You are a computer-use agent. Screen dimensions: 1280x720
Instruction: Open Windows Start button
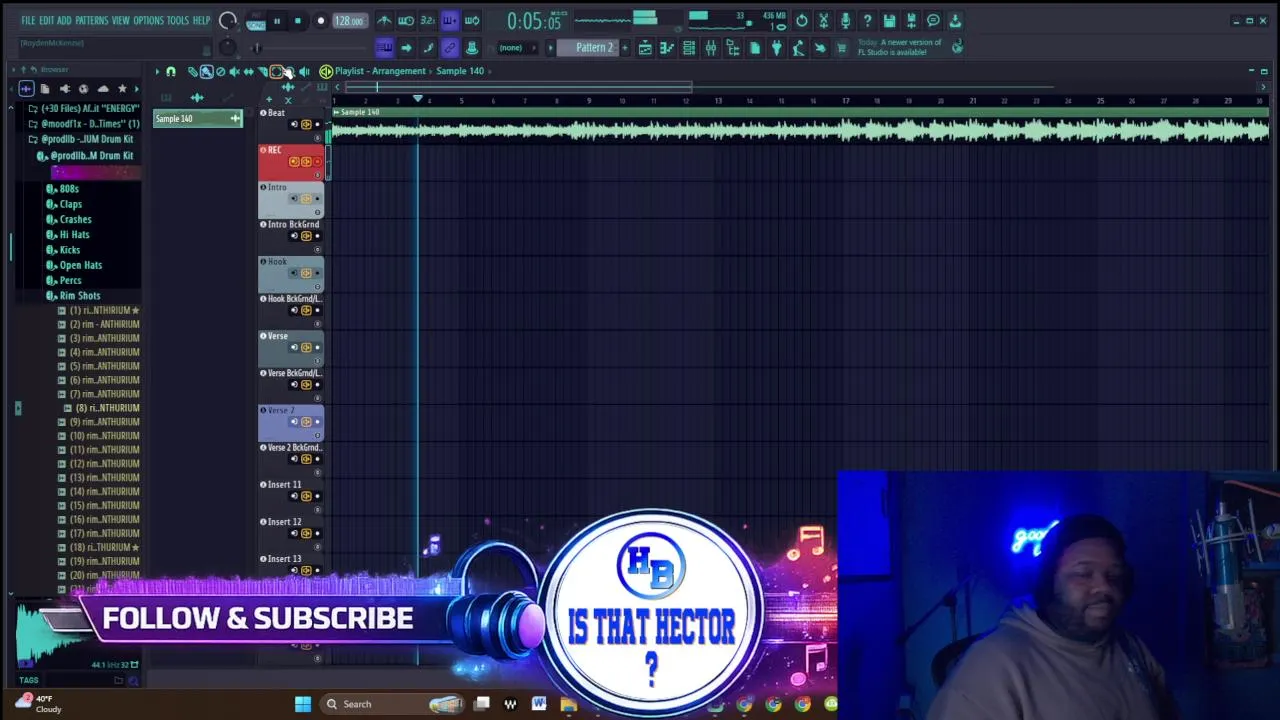click(x=303, y=704)
